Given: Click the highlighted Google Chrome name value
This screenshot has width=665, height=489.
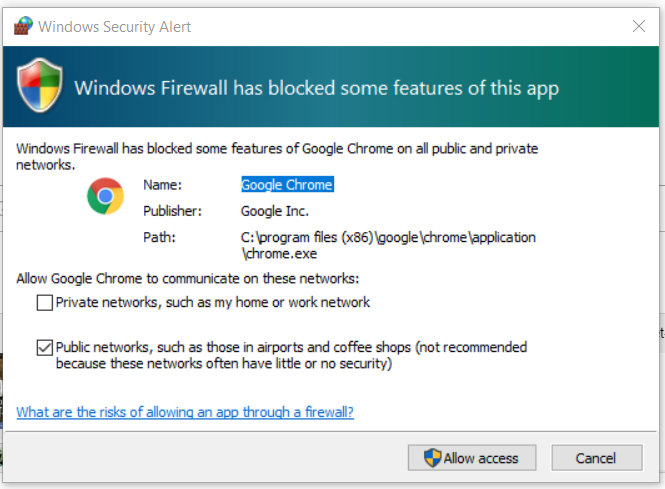Looking at the screenshot, I should click(x=286, y=185).
